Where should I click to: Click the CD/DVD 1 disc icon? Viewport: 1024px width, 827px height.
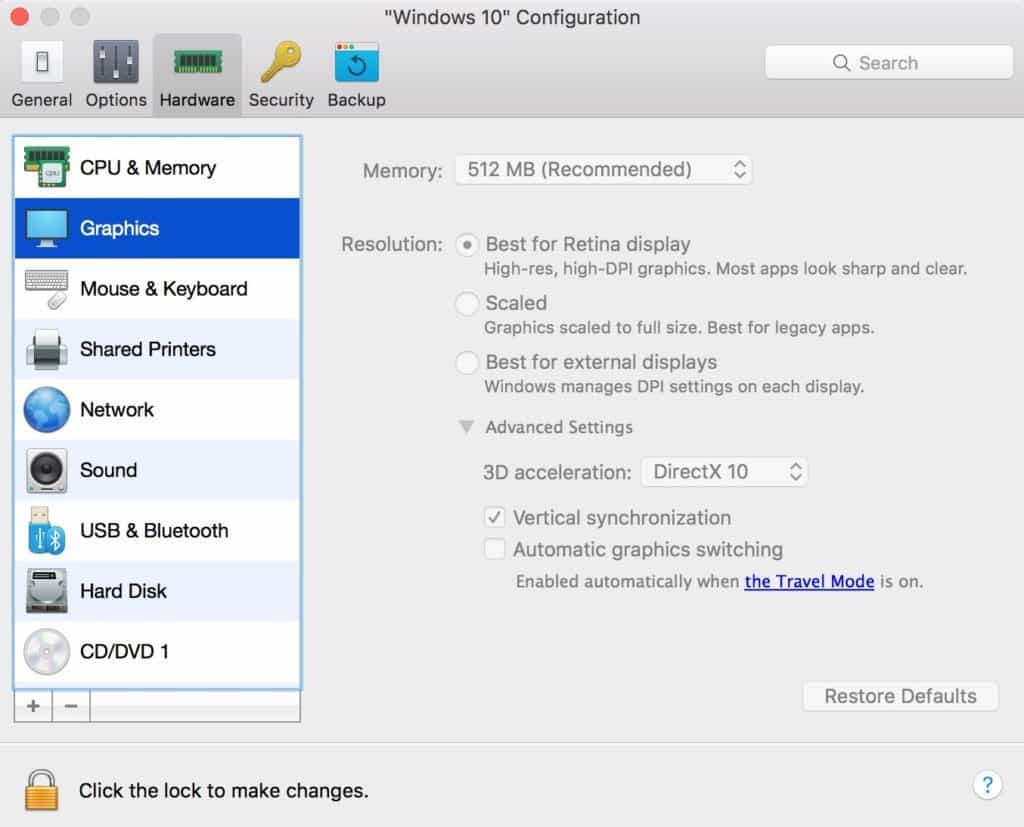(46, 651)
